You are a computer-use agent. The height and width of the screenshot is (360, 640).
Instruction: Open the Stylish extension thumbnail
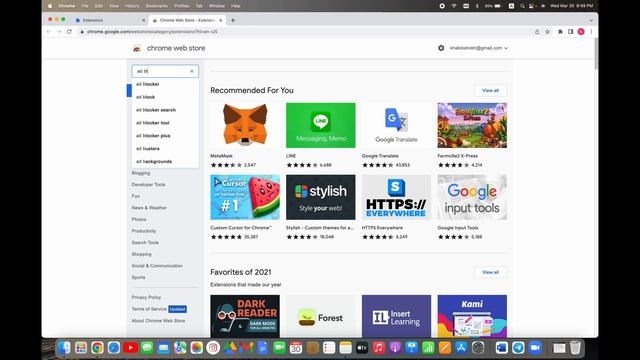coord(320,197)
